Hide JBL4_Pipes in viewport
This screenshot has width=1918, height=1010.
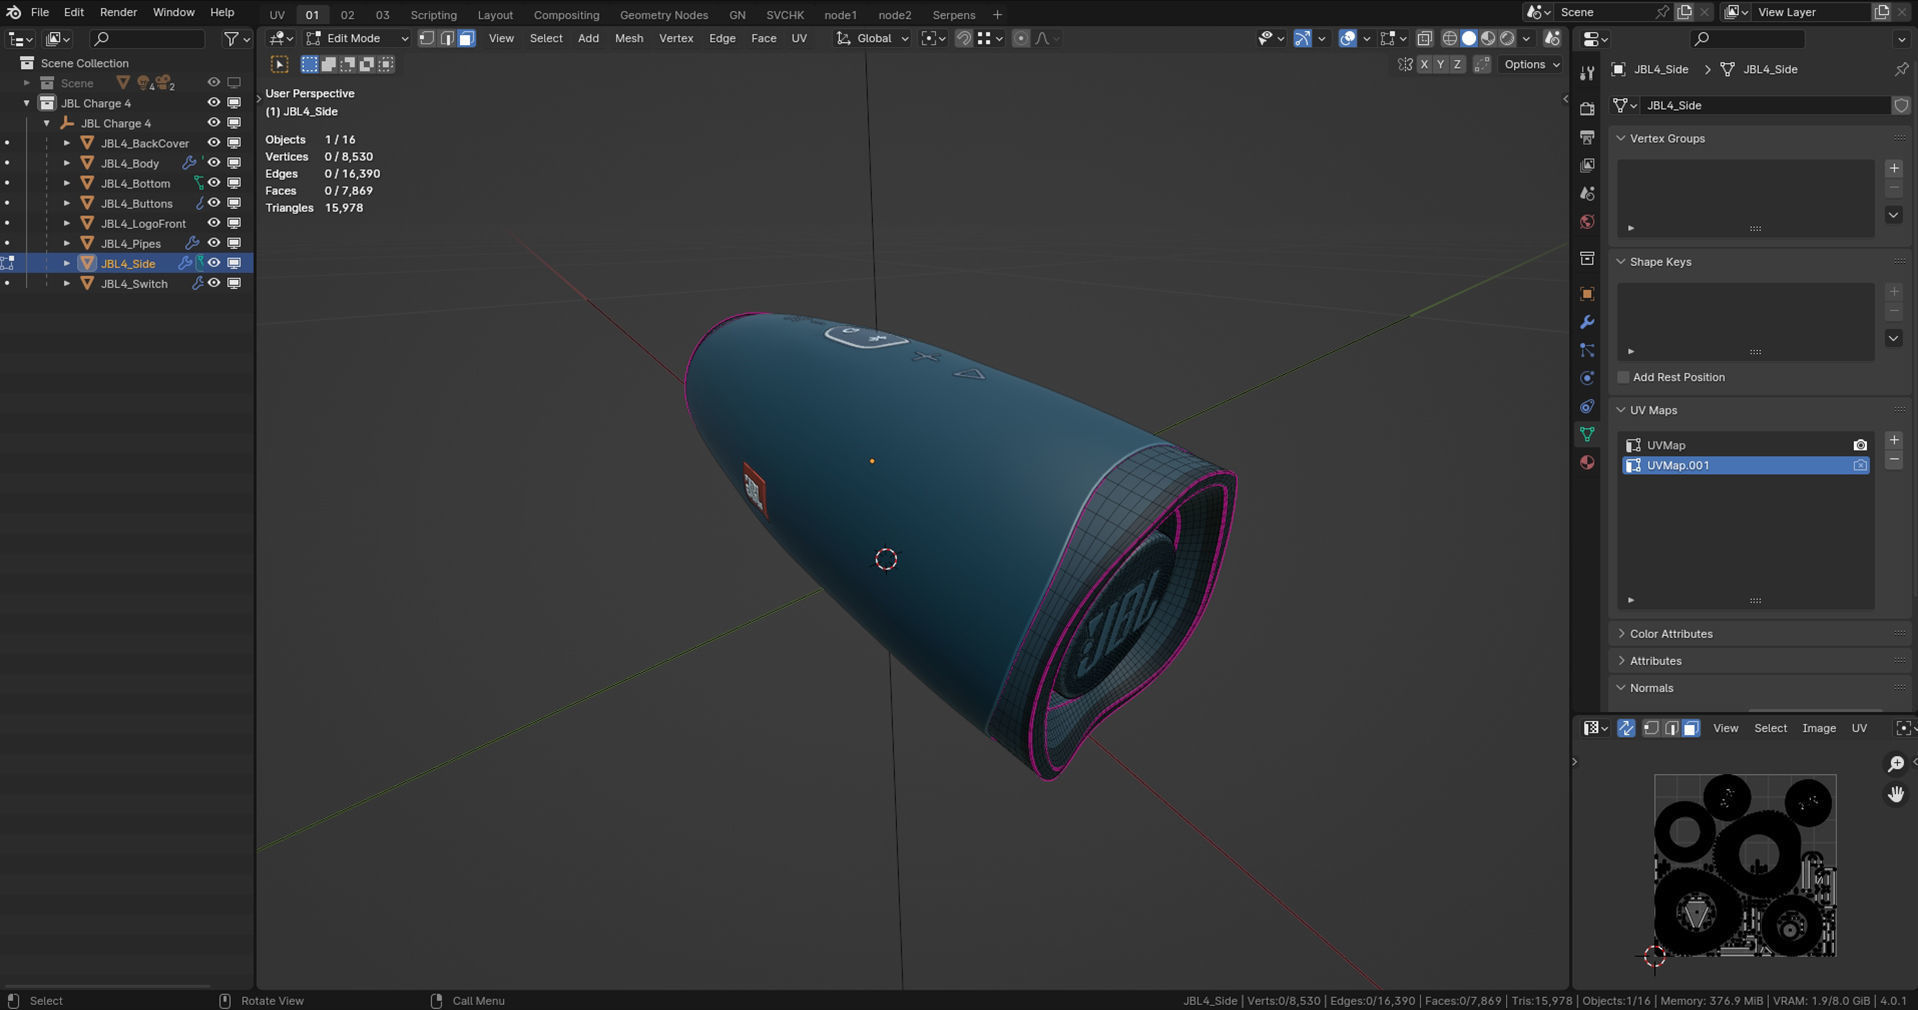(213, 243)
